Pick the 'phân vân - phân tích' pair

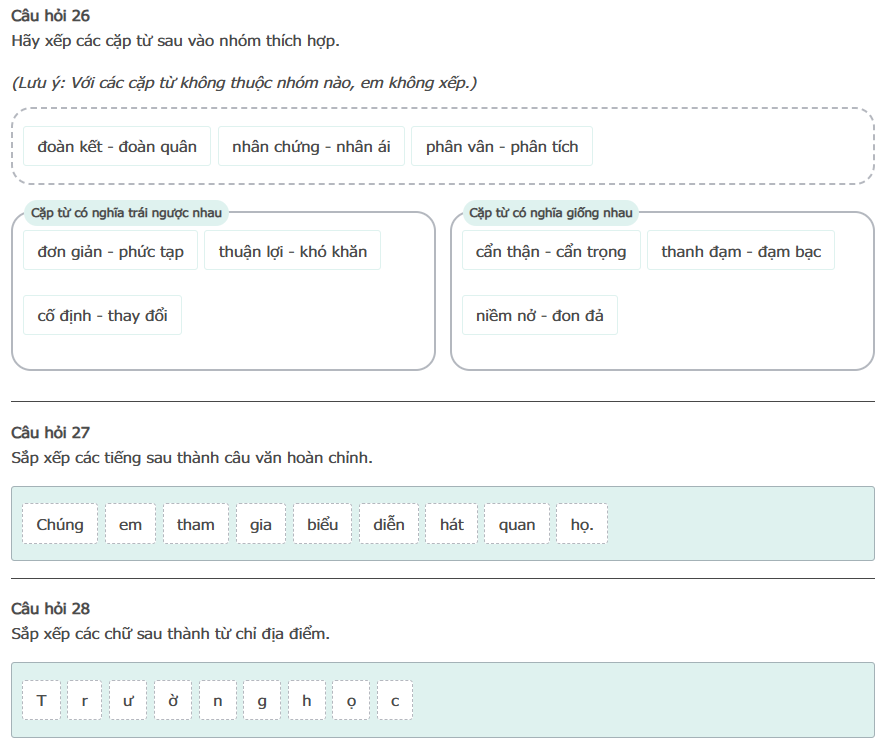pos(502,147)
